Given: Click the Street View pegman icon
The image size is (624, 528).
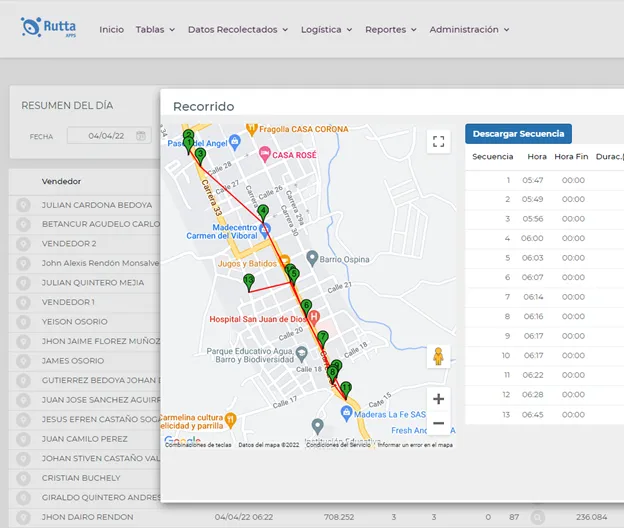Looking at the screenshot, I should click(x=439, y=356).
